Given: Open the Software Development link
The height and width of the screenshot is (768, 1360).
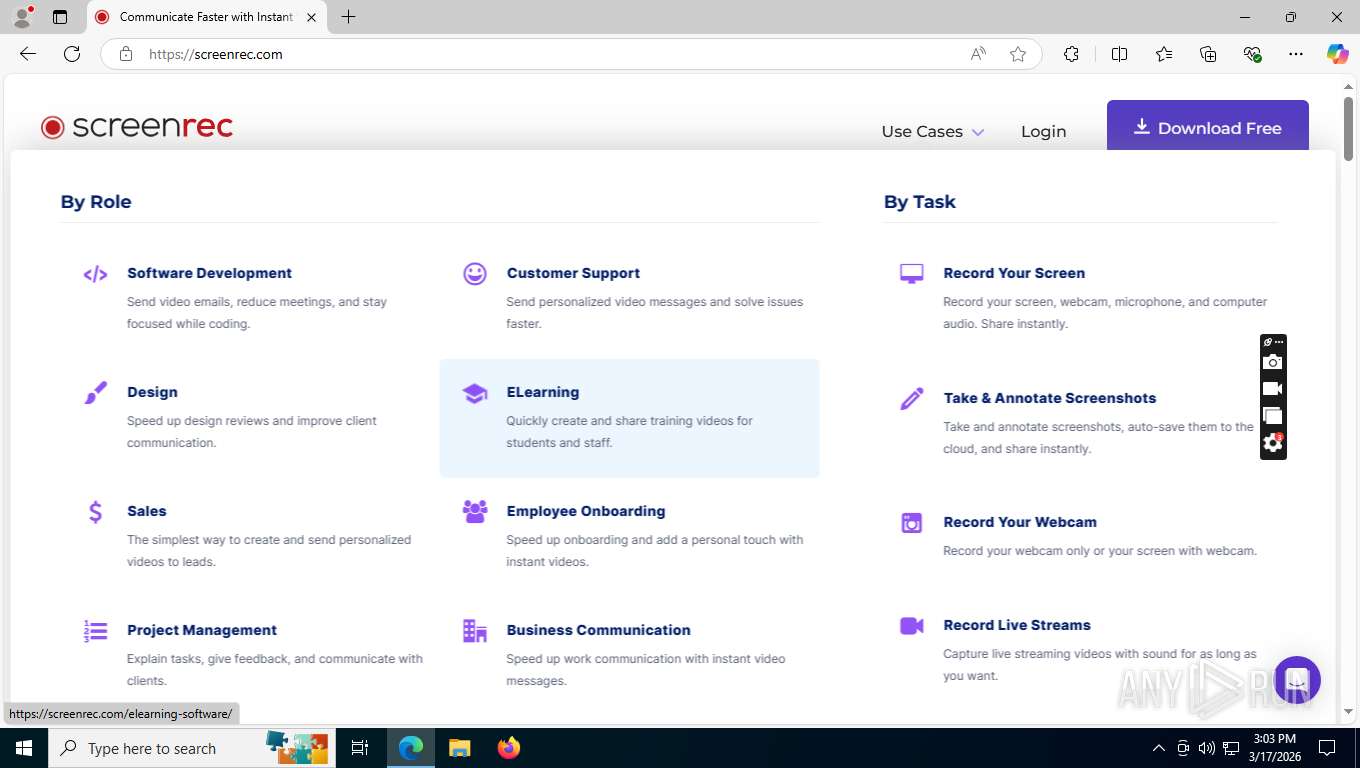Looking at the screenshot, I should pos(209,273).
